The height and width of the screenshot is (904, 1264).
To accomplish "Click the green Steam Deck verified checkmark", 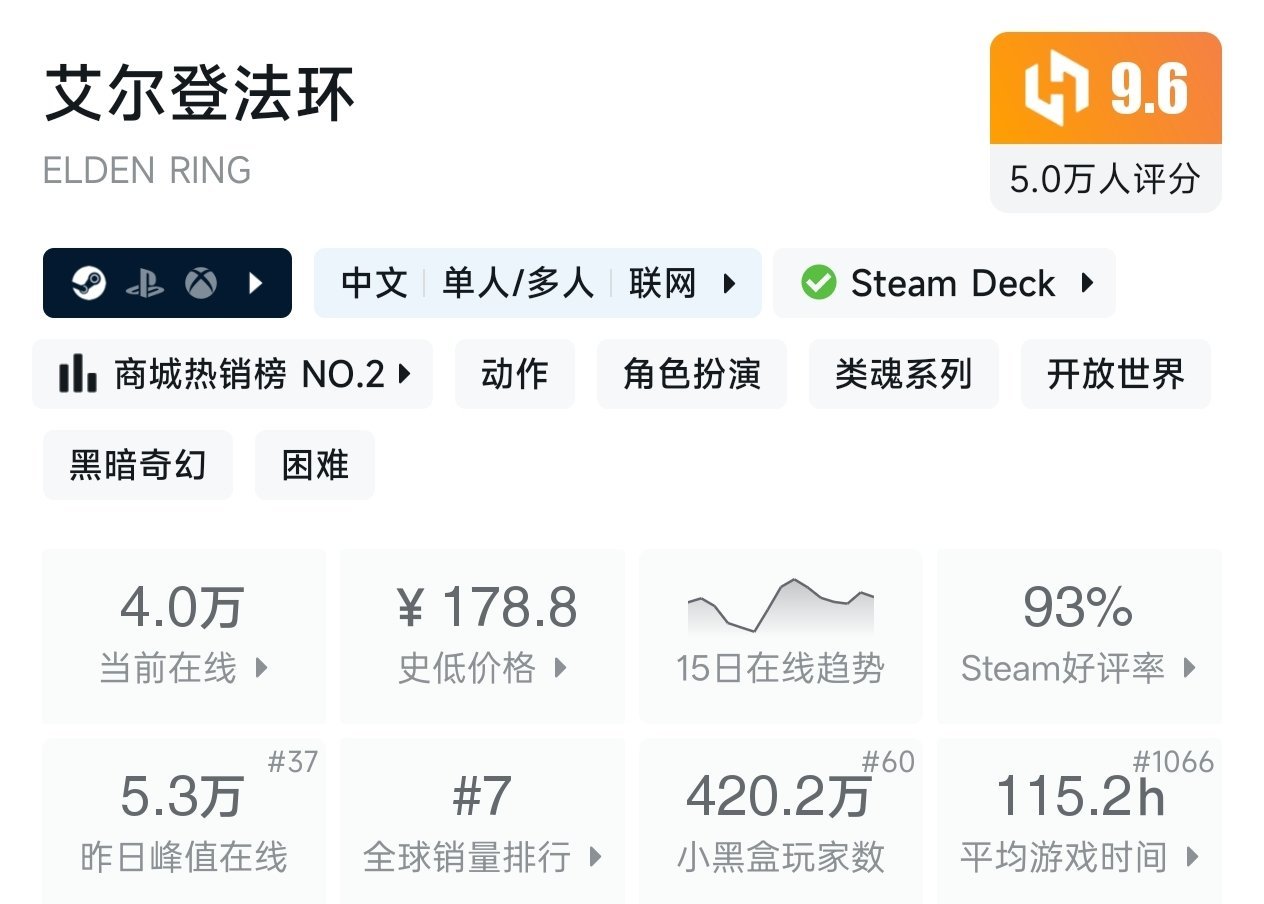I will tap(818, 284).
